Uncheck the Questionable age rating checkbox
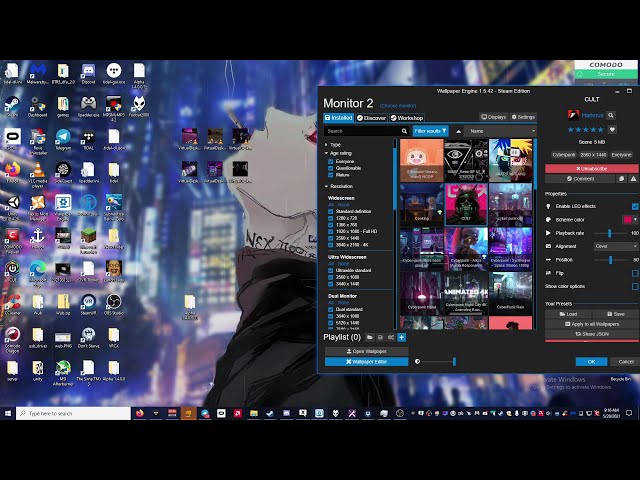The height and width of the screenshot is (480, 640). click(x=331, y=168)
